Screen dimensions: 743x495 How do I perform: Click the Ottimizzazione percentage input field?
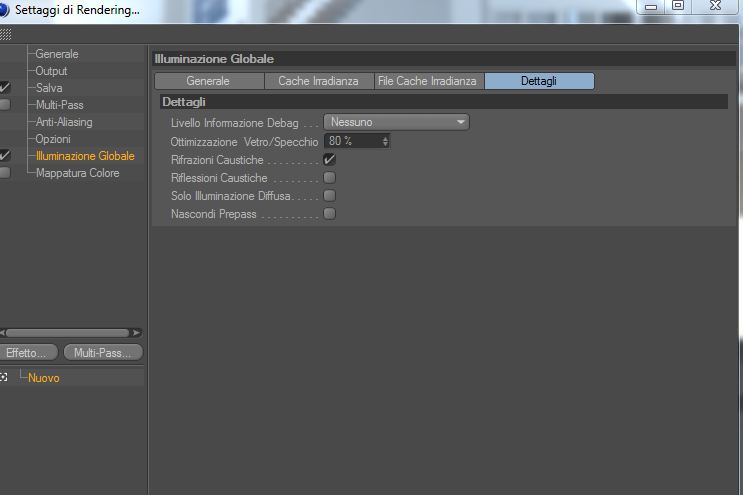pyautogui.click(x=353, y=141)
